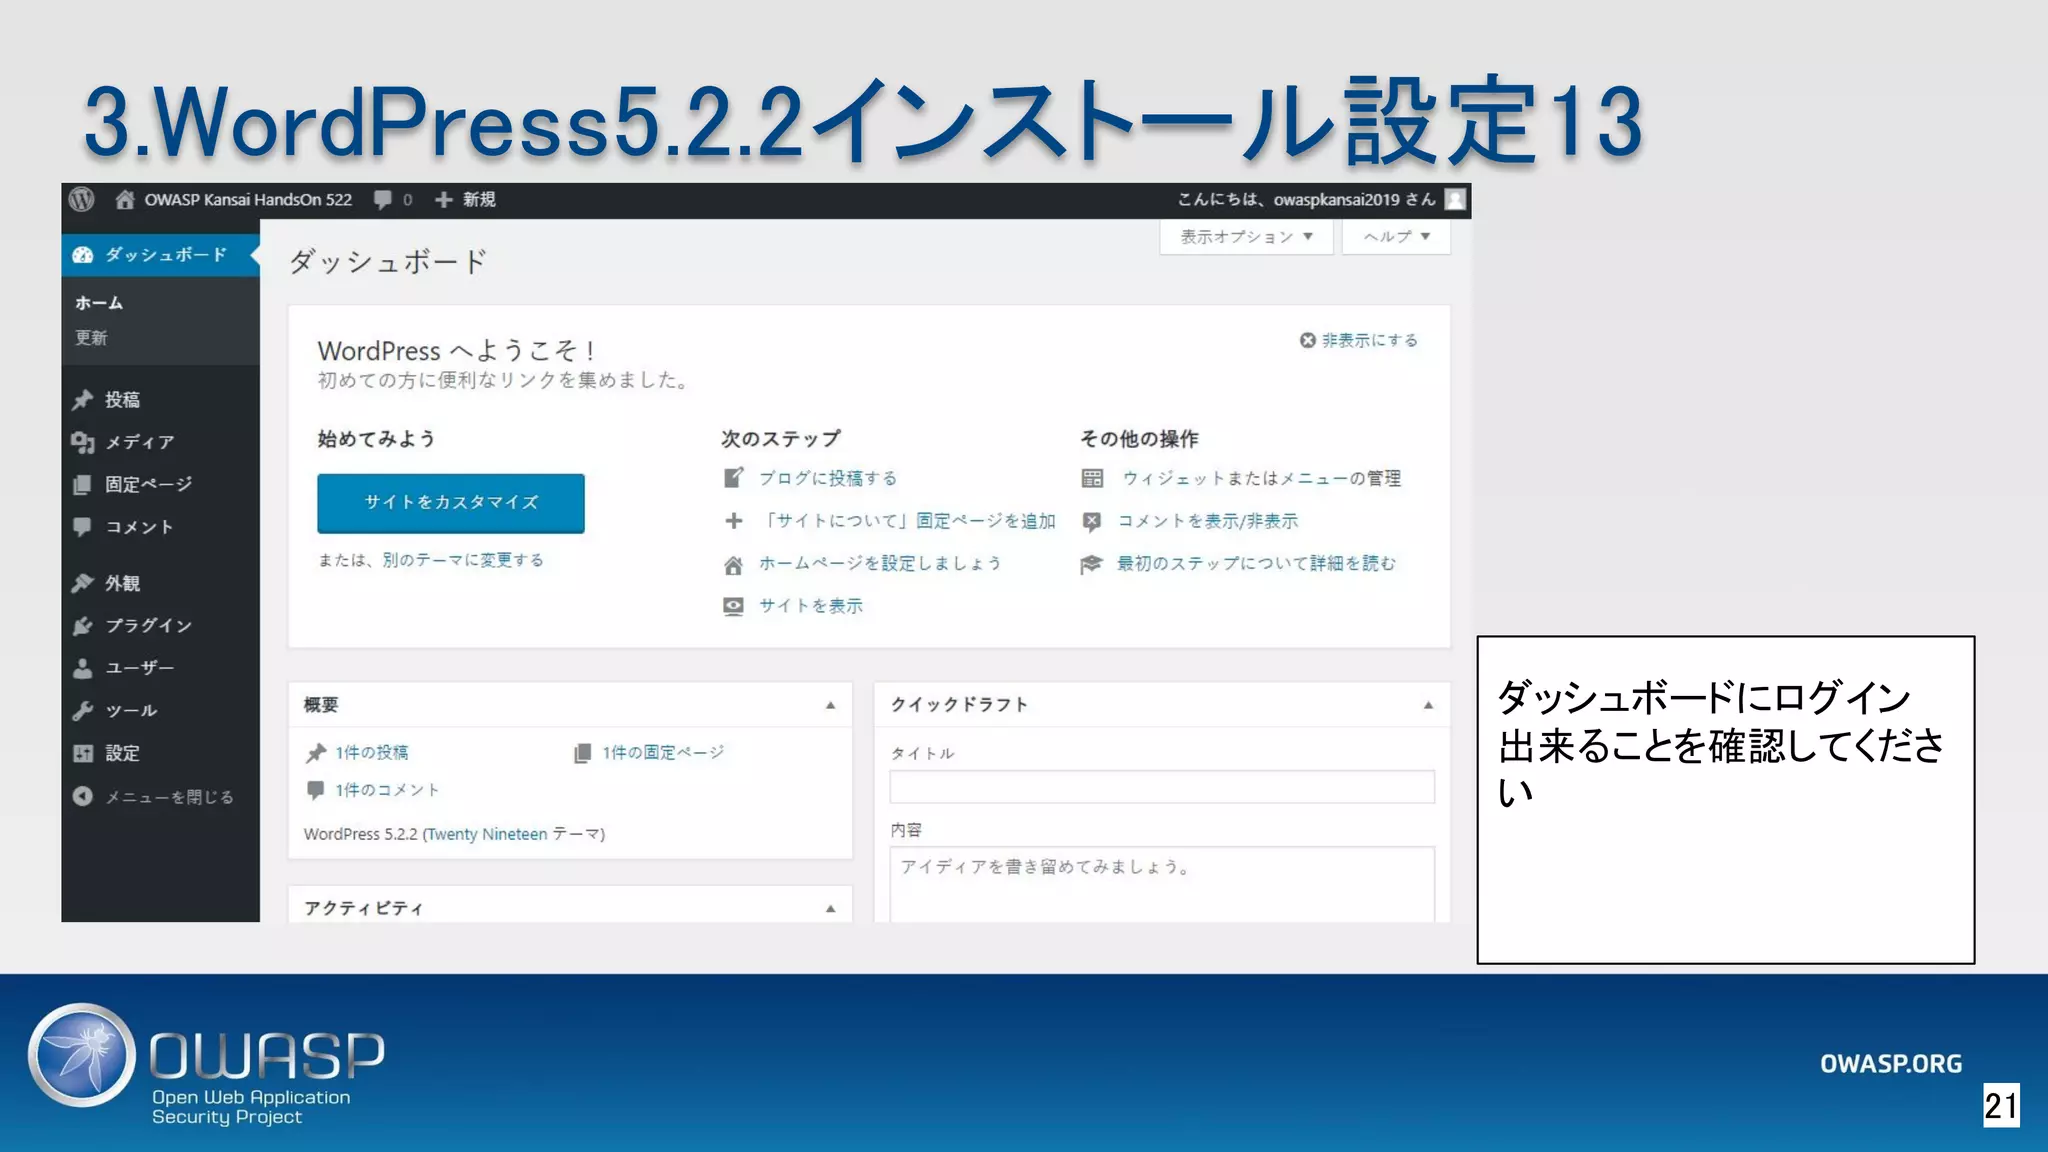Open メニュー link in その他の操作
This screenshot has width=2048, height=1152.
tap(1314, 478)
